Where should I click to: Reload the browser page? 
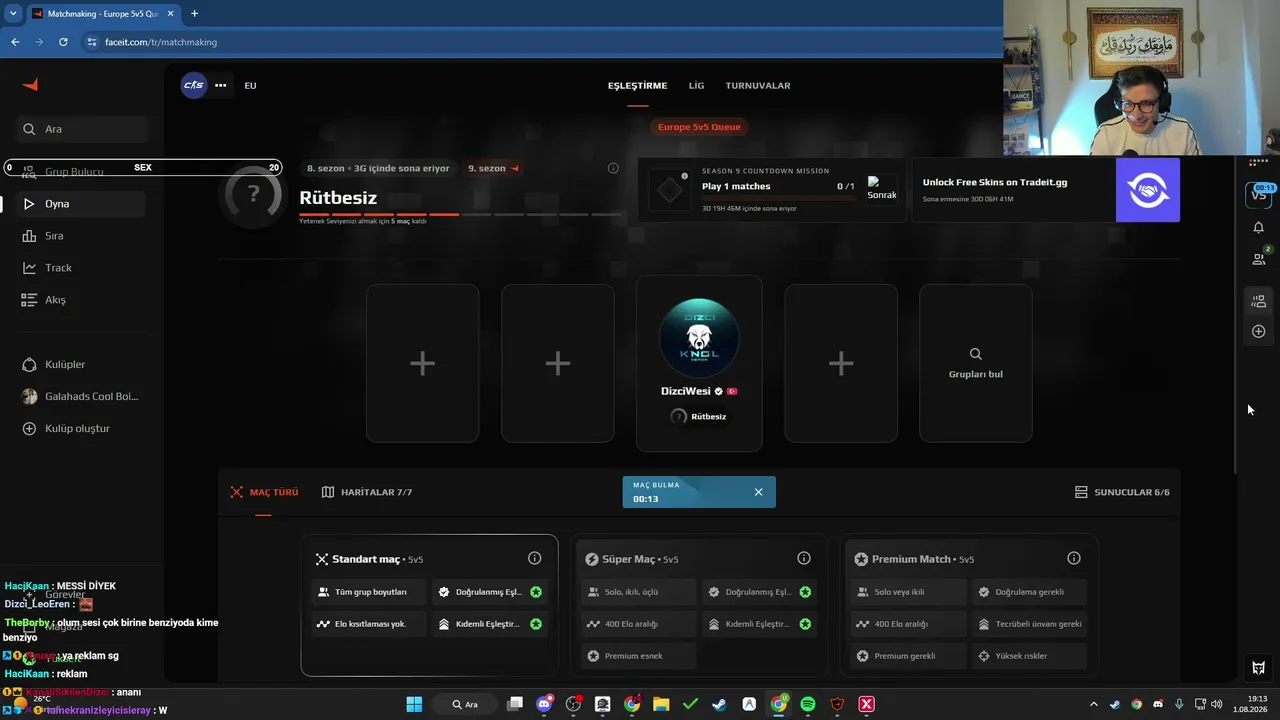(x=63, y=42)
